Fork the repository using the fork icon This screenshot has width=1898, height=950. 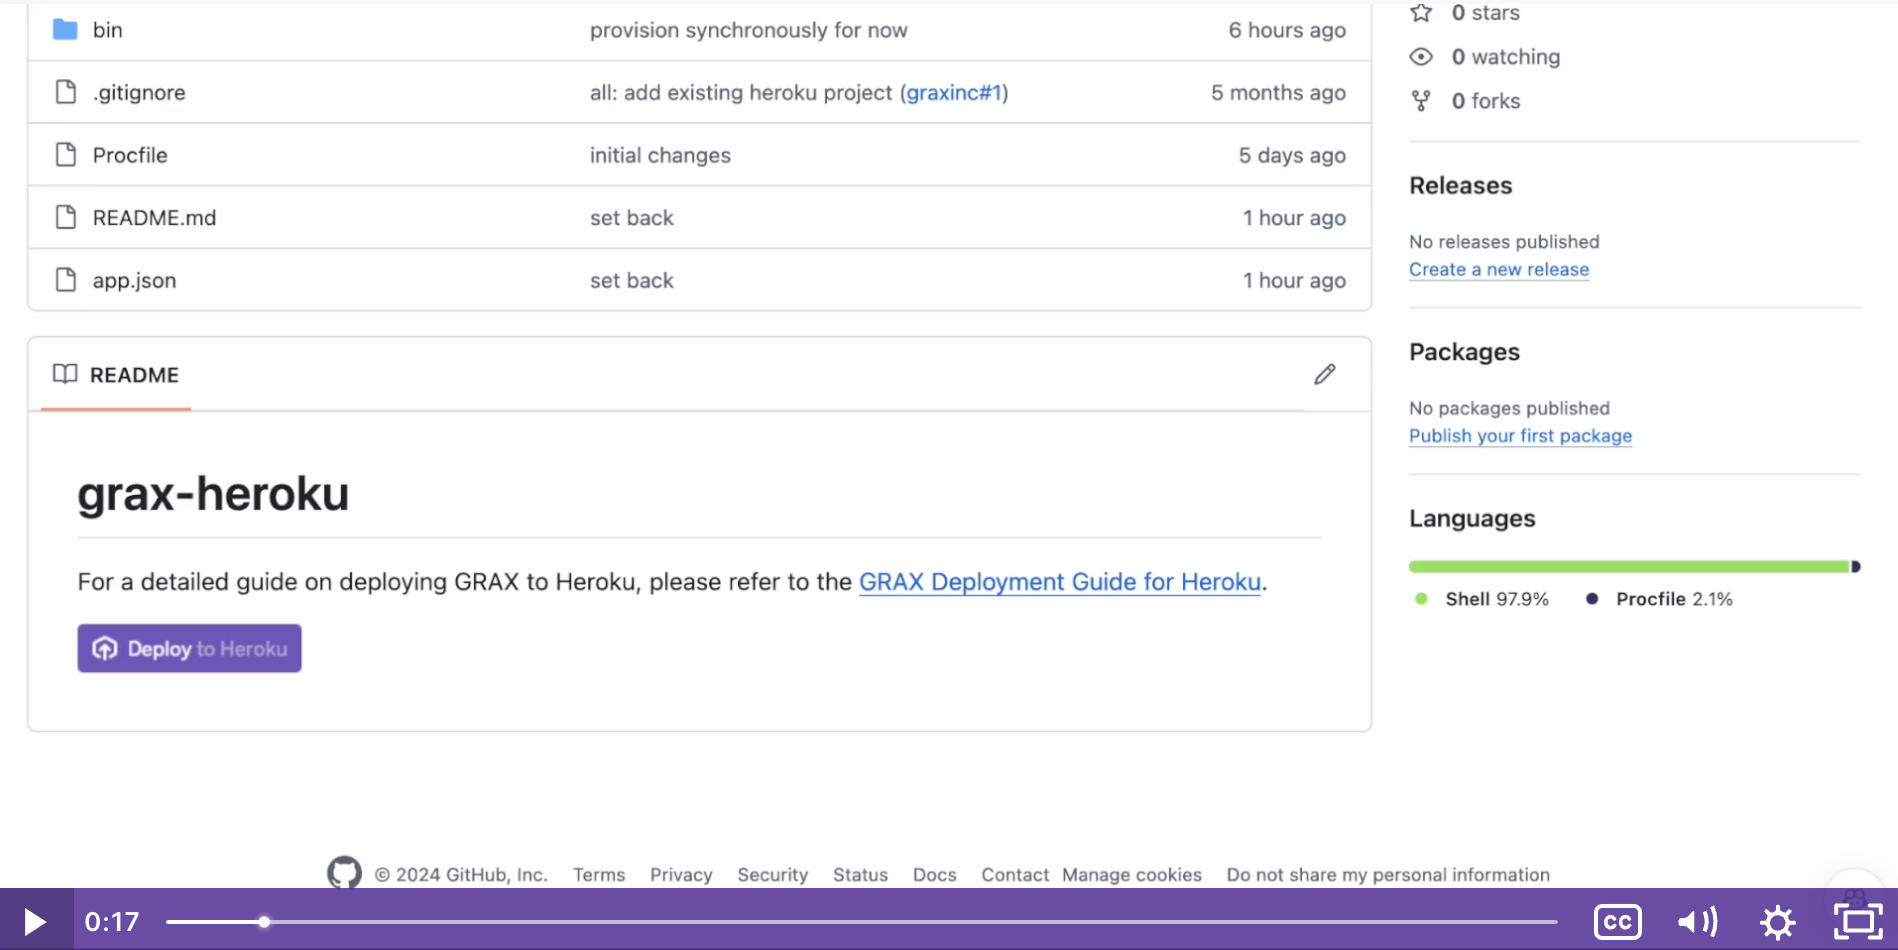1421,100
